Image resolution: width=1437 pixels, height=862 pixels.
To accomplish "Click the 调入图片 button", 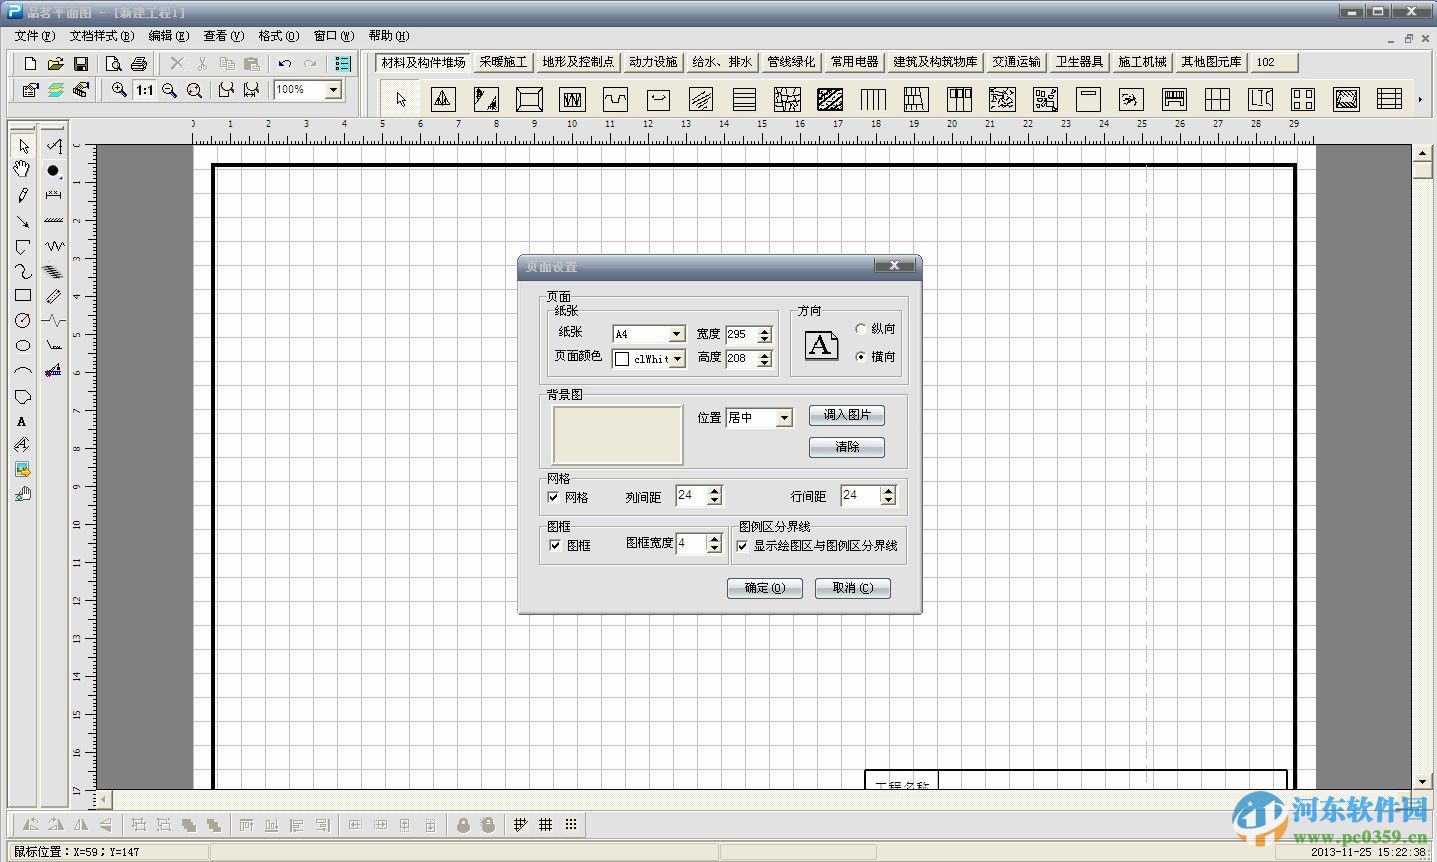I will [847, 415].
